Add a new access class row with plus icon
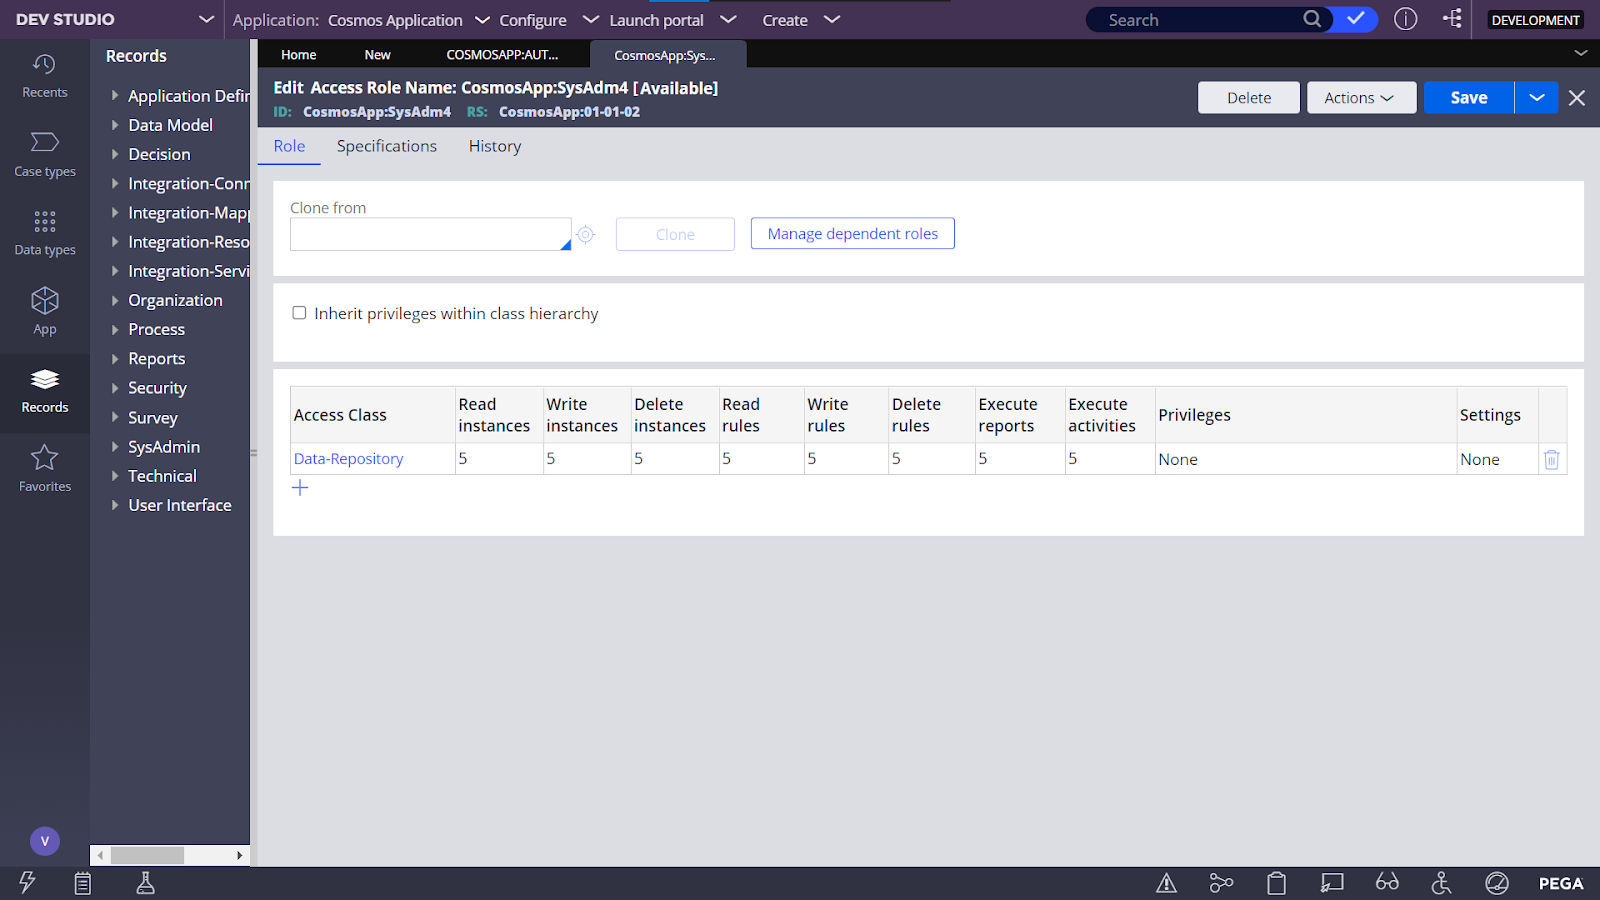1600x900 pixels. click(300, 488)
